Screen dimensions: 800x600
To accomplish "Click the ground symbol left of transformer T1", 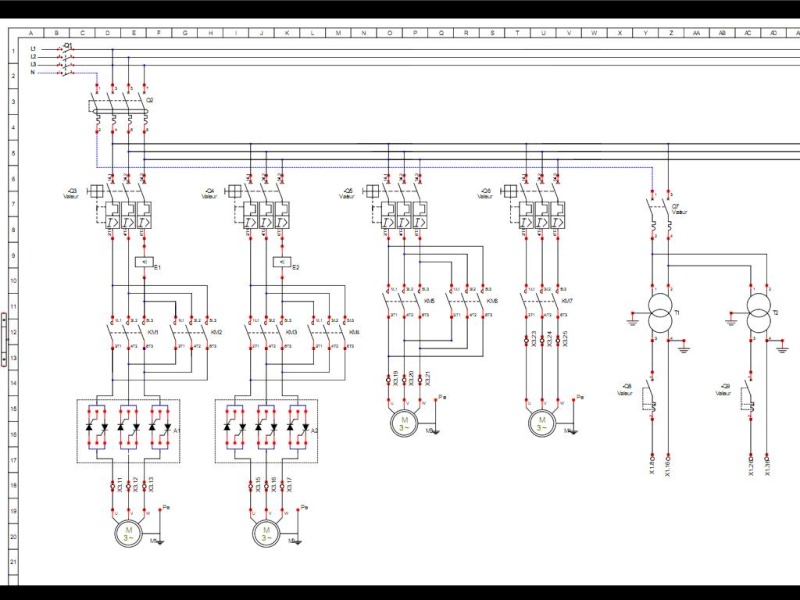I will [x=632, y=319].
